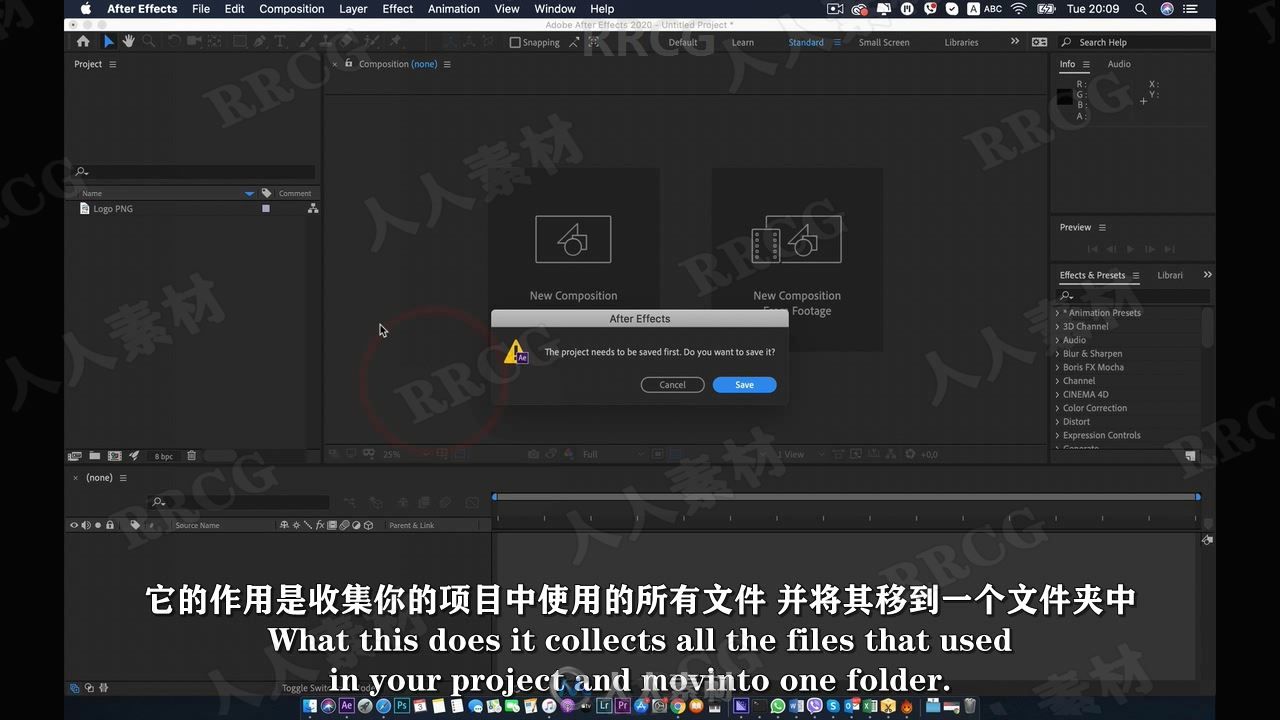Open Photoshop from the Dock

coord(401,706)
